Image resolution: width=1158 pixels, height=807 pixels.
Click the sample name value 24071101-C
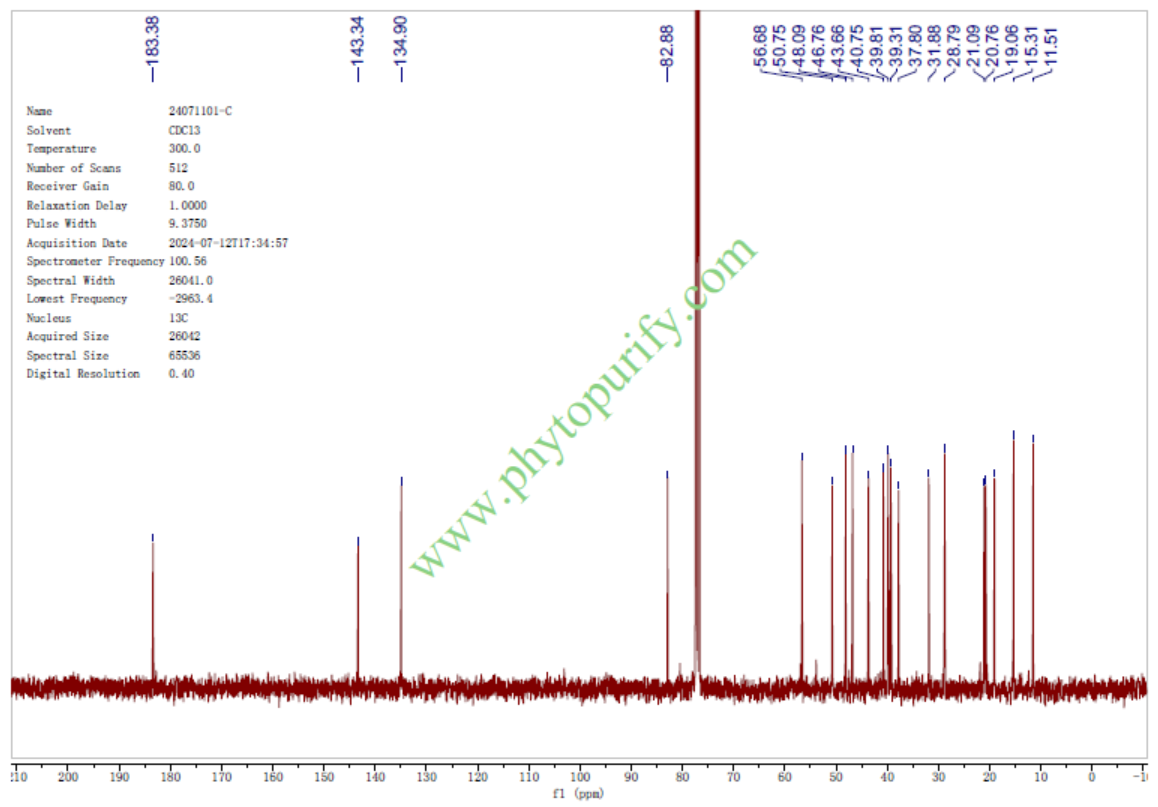[x=200, y=111]
